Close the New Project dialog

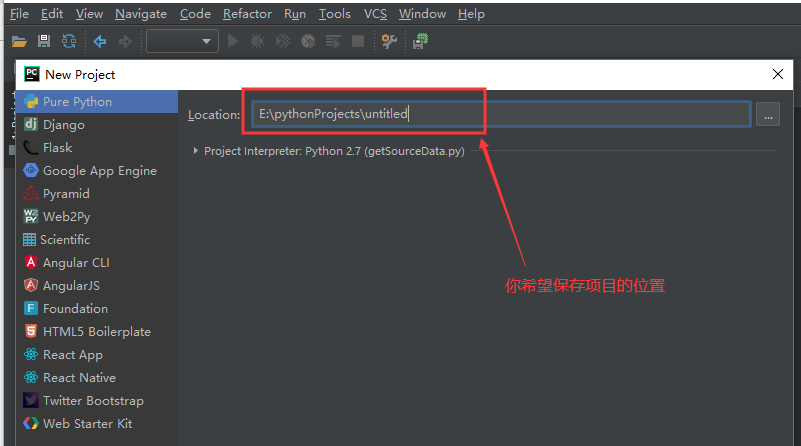(778, 75)
